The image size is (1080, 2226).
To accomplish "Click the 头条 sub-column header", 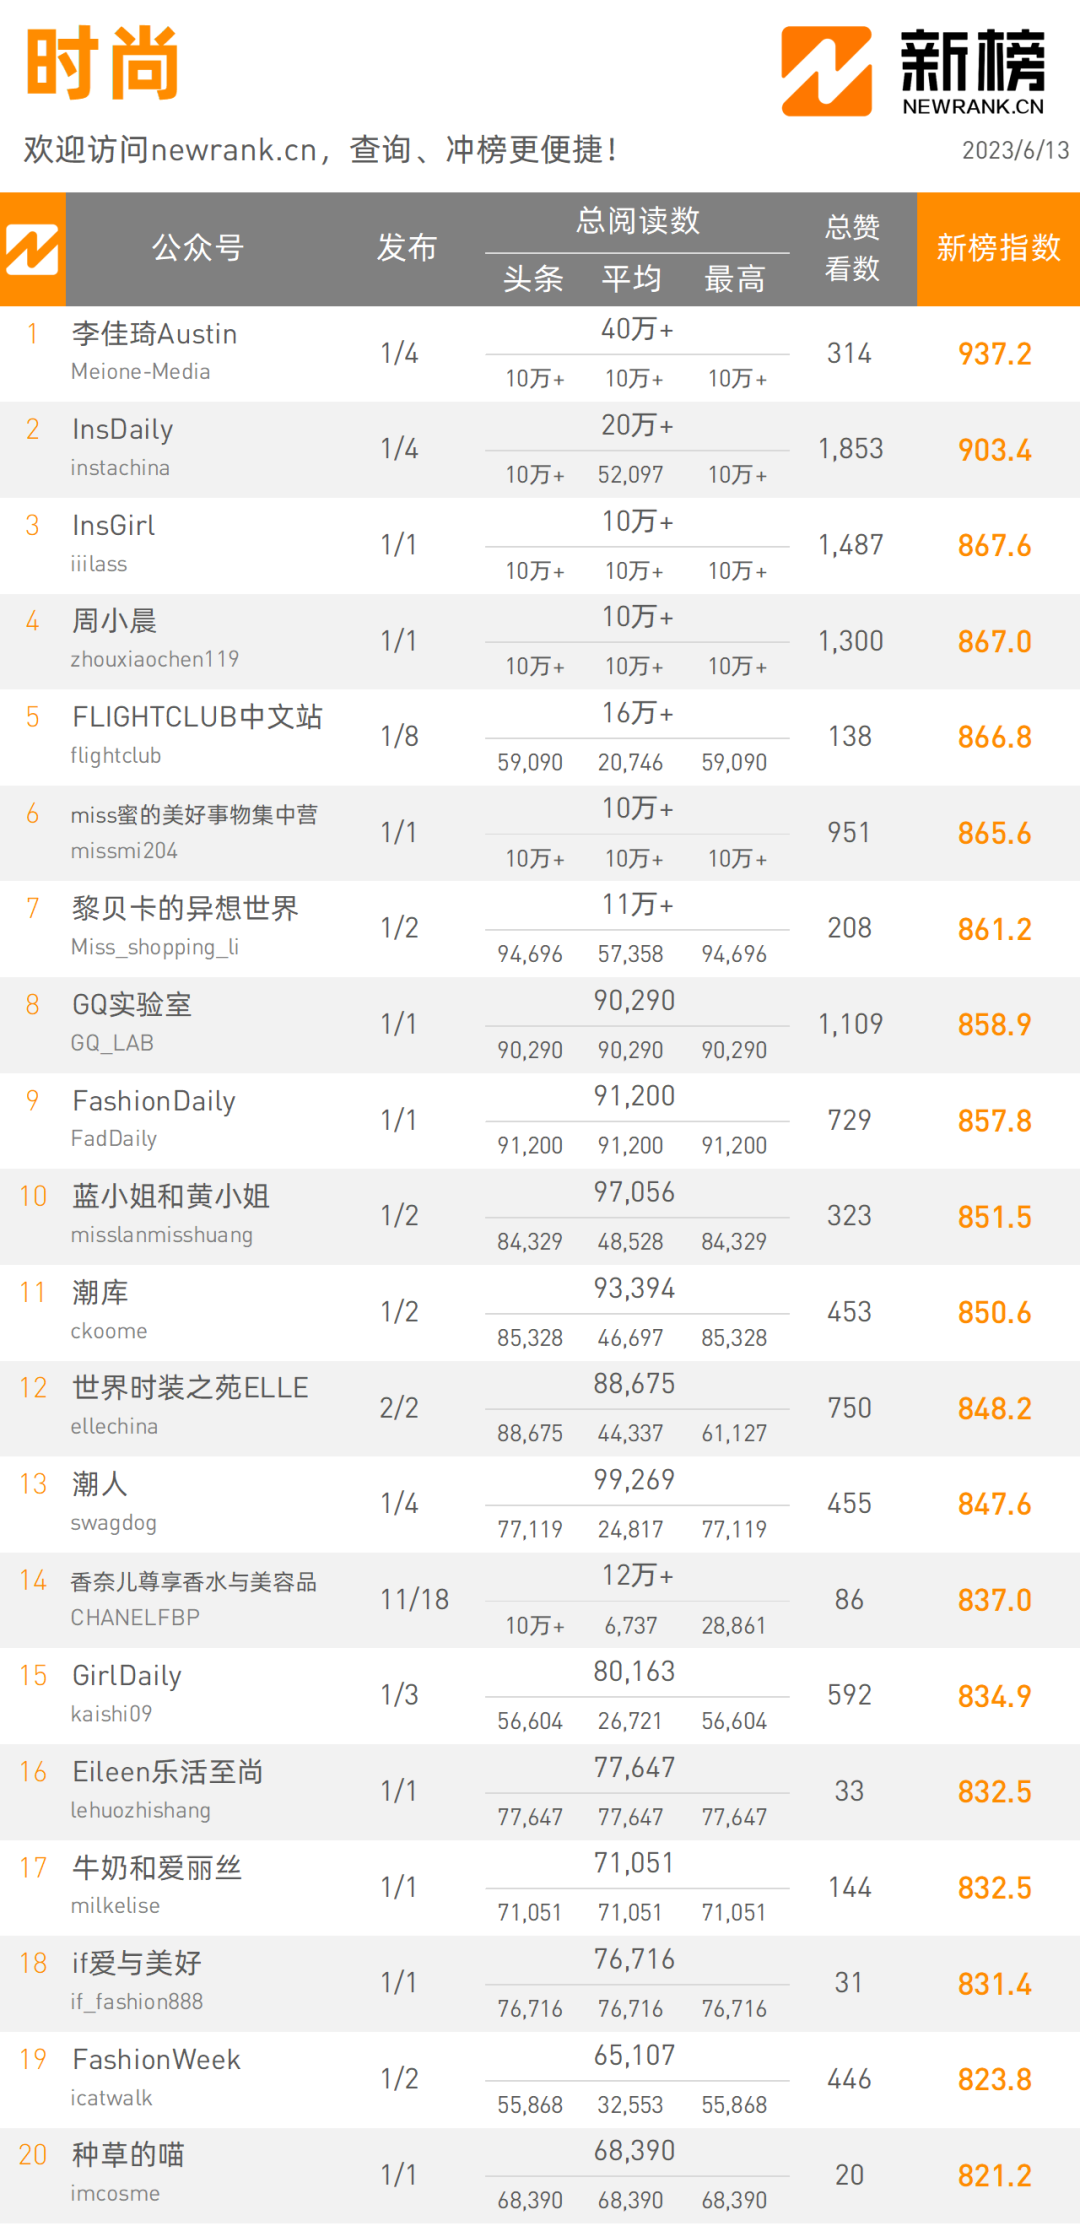I will (x=533, y=279).
